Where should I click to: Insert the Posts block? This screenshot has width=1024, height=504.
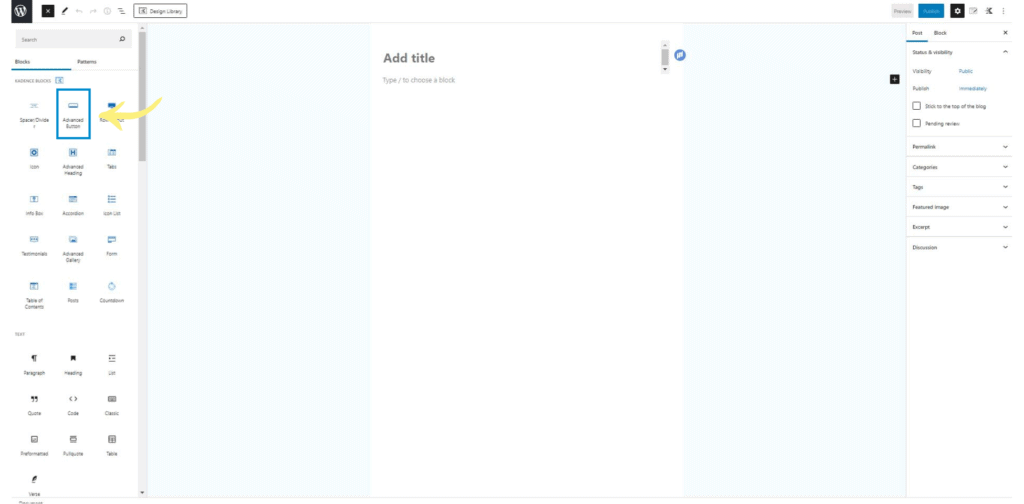point(73,292)
